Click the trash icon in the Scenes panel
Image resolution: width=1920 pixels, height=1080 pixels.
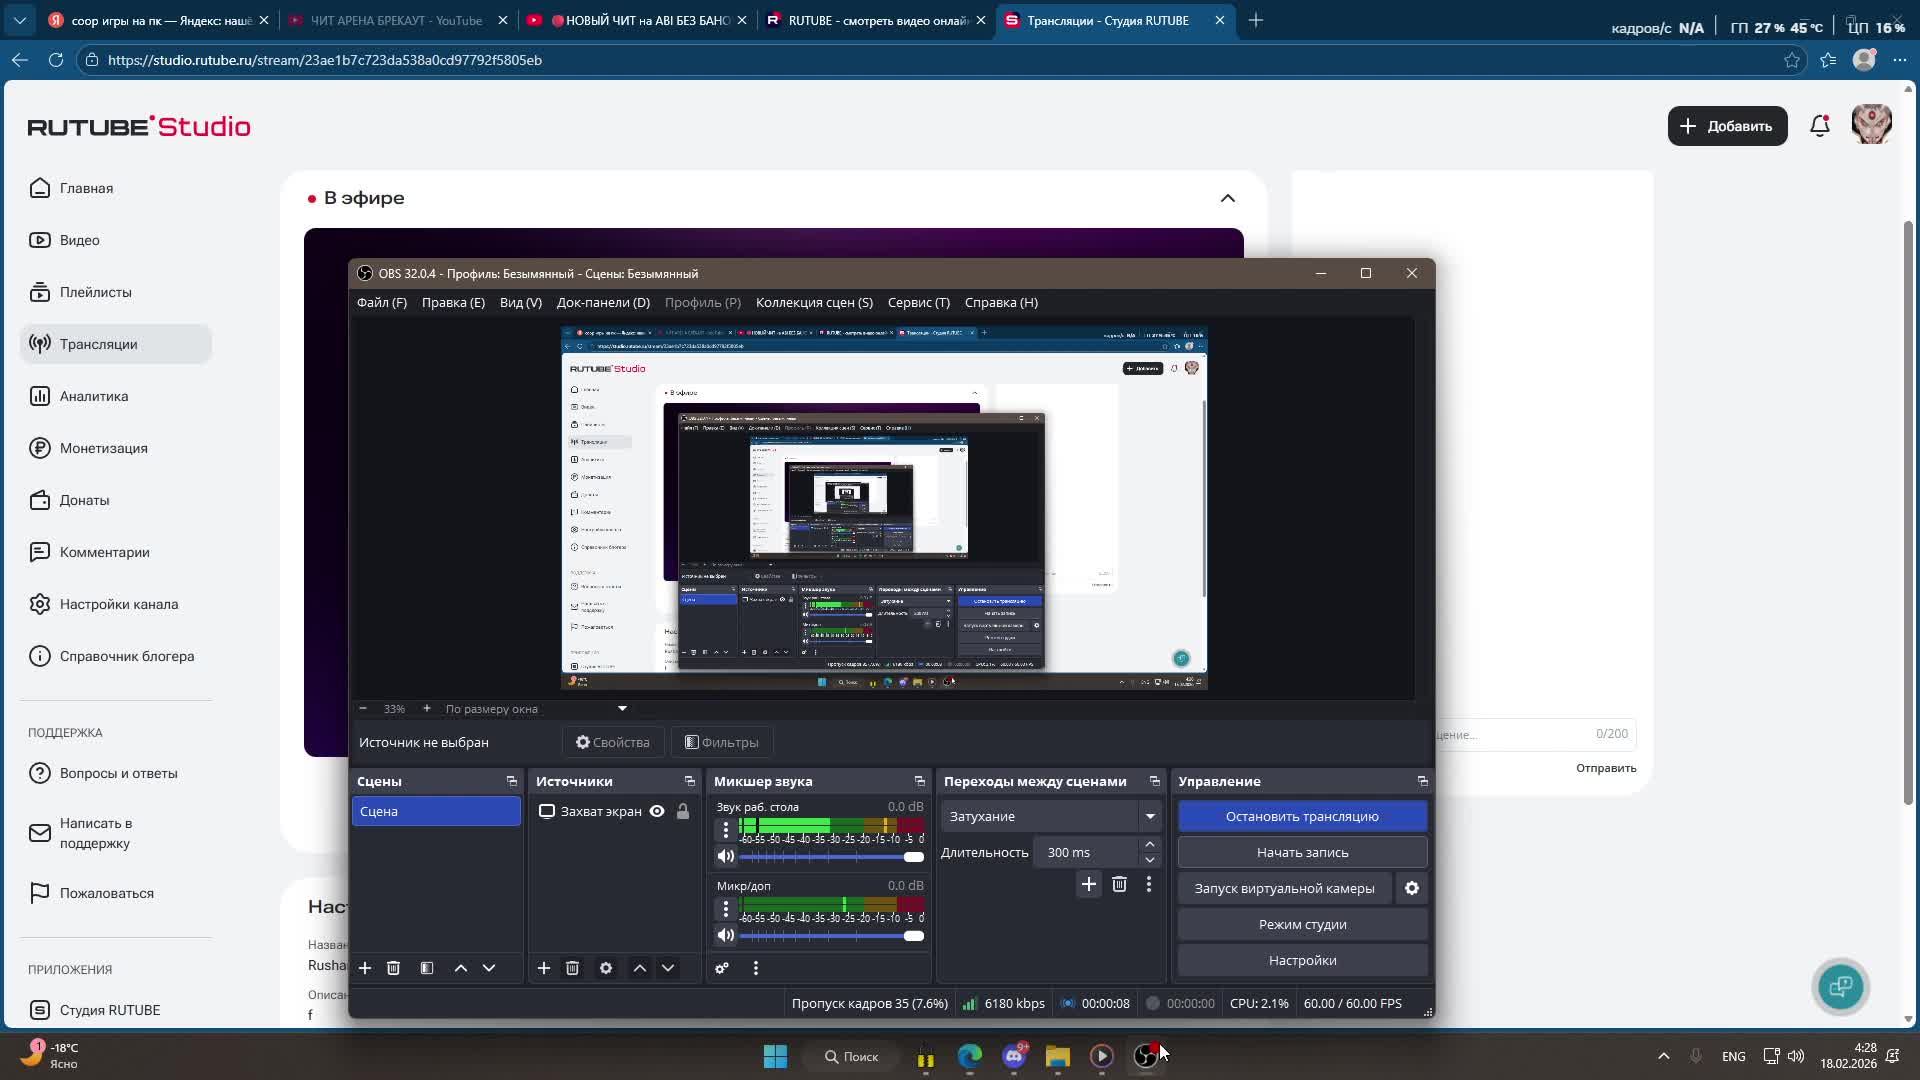click(x=393, y=968)
